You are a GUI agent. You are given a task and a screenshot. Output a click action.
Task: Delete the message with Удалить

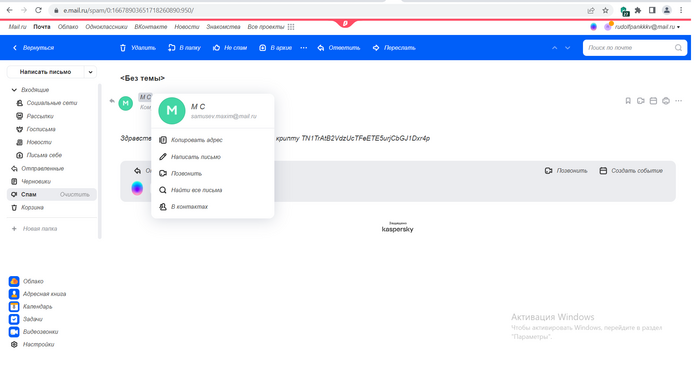[138, 48]
